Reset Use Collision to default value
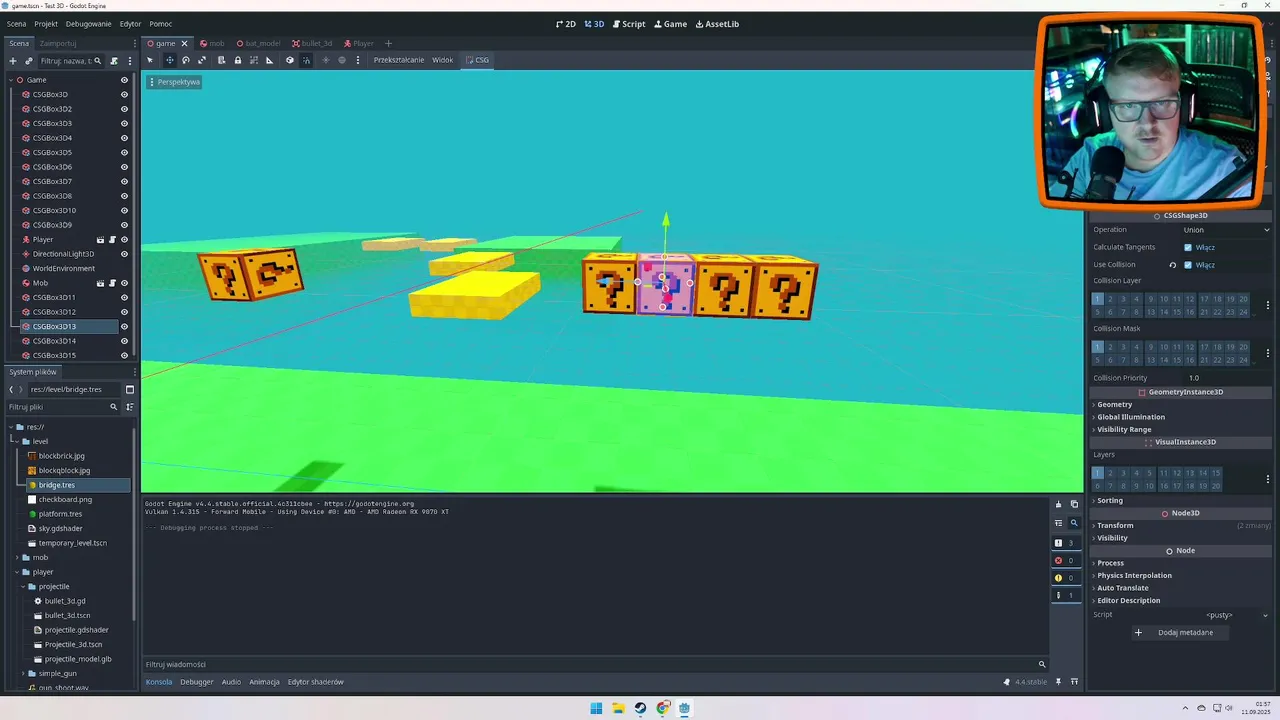The width and height of the screenshot is (1280, 720). pos(1172,265)
